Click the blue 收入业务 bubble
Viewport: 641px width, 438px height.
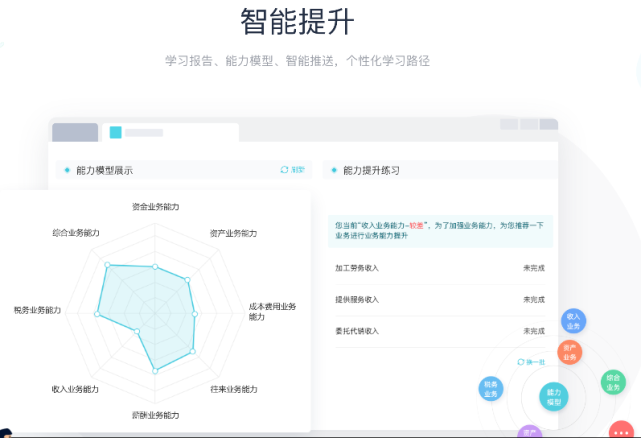coord(573,321)
